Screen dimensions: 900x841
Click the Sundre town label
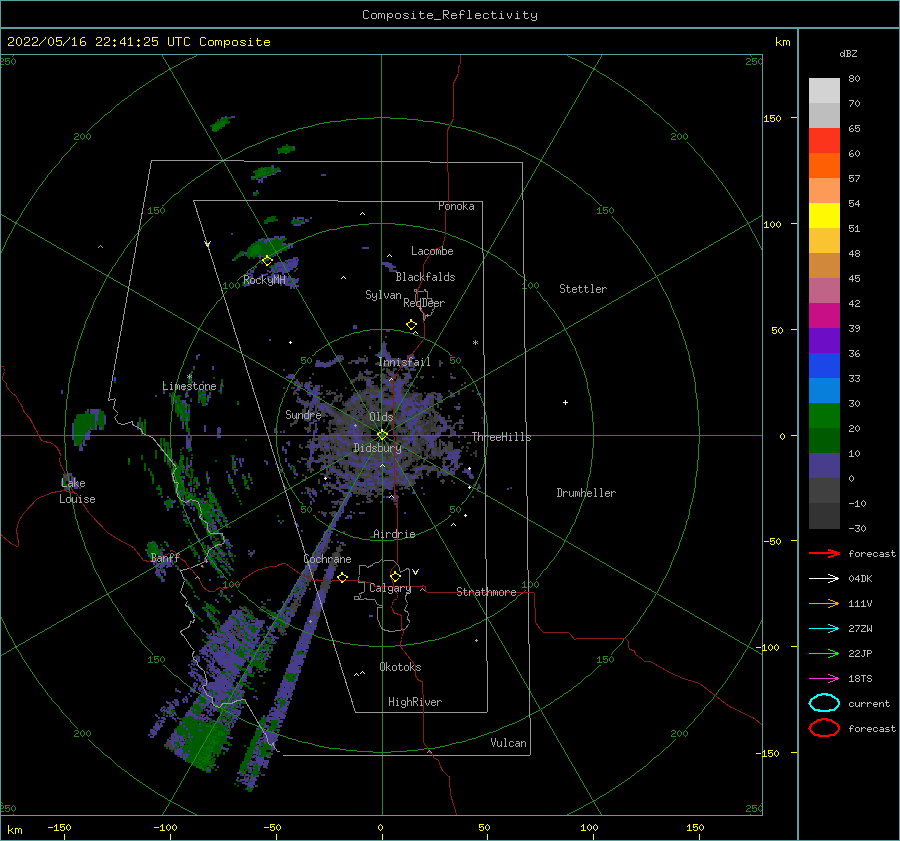click(303, 414)
